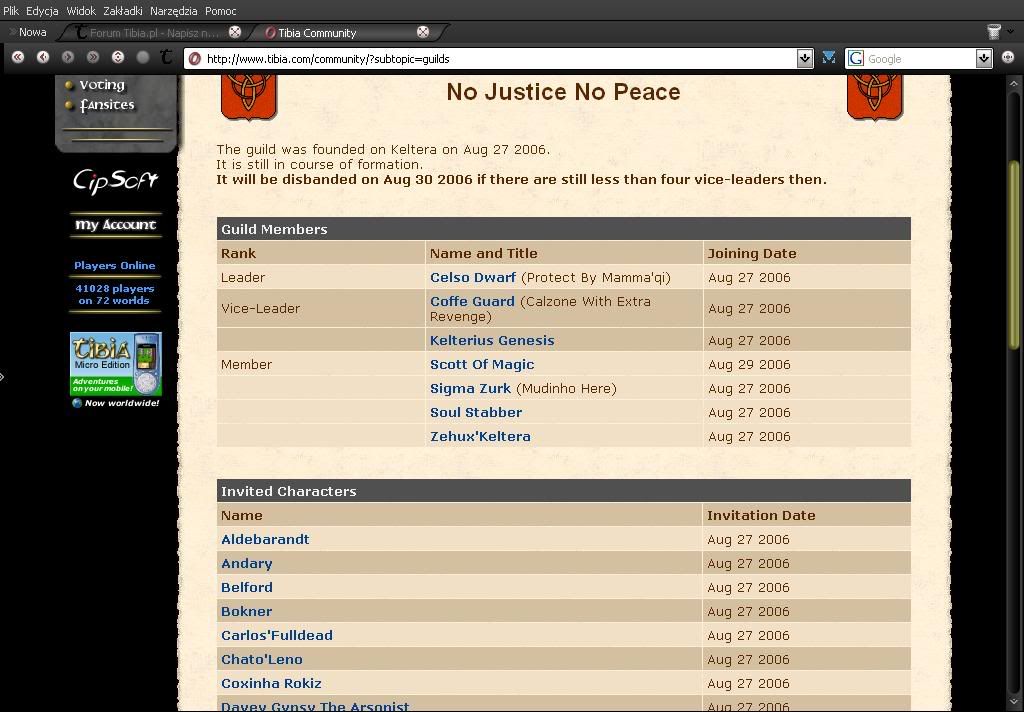This screenshot has width=1024, height=712.
Task: Open the closed tabs trash can
Action: point(993,31)
